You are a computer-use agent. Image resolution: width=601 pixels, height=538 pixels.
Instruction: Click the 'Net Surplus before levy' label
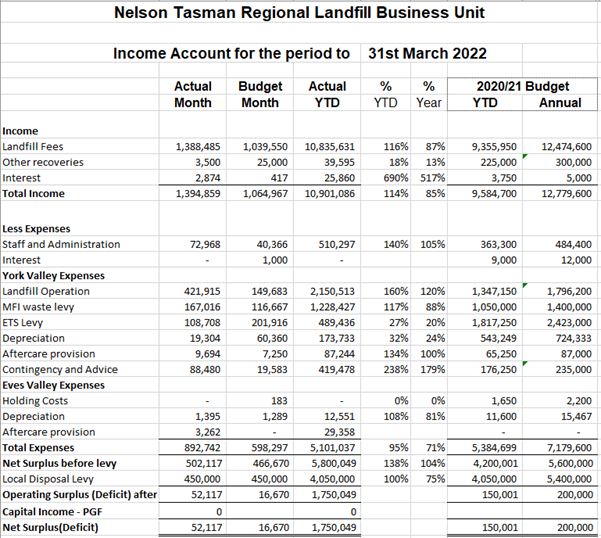pos(59,464)
